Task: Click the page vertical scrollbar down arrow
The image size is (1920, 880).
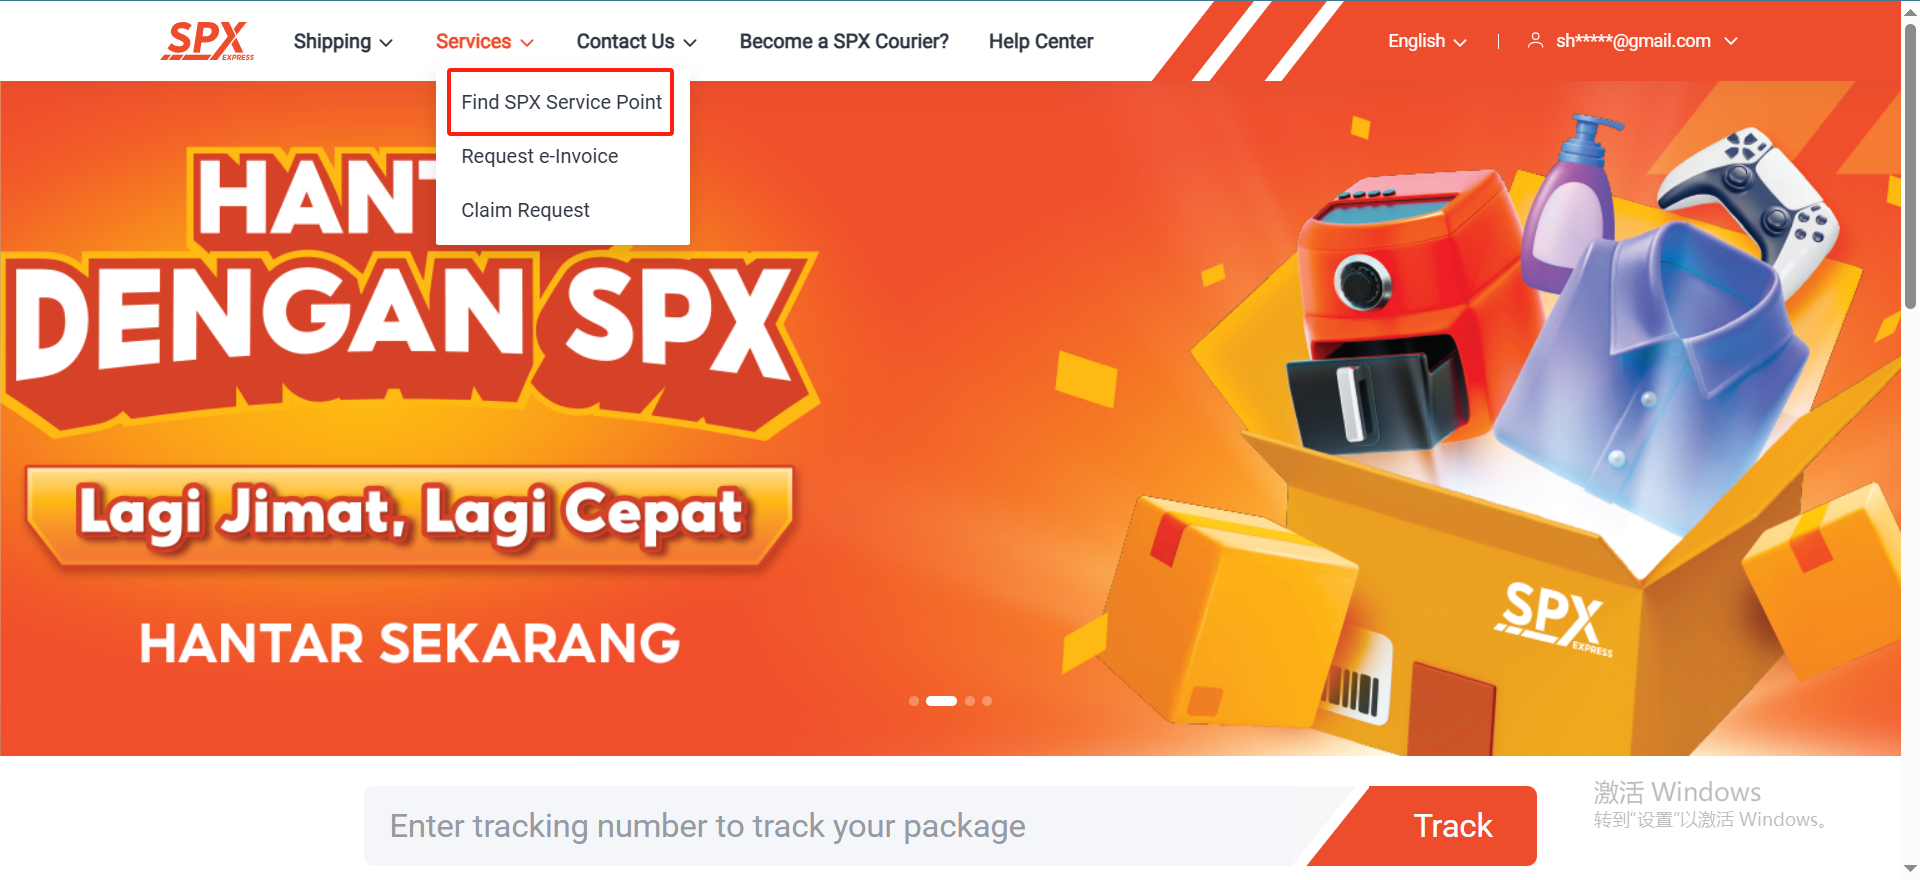Action: [x=1910, y=869]
